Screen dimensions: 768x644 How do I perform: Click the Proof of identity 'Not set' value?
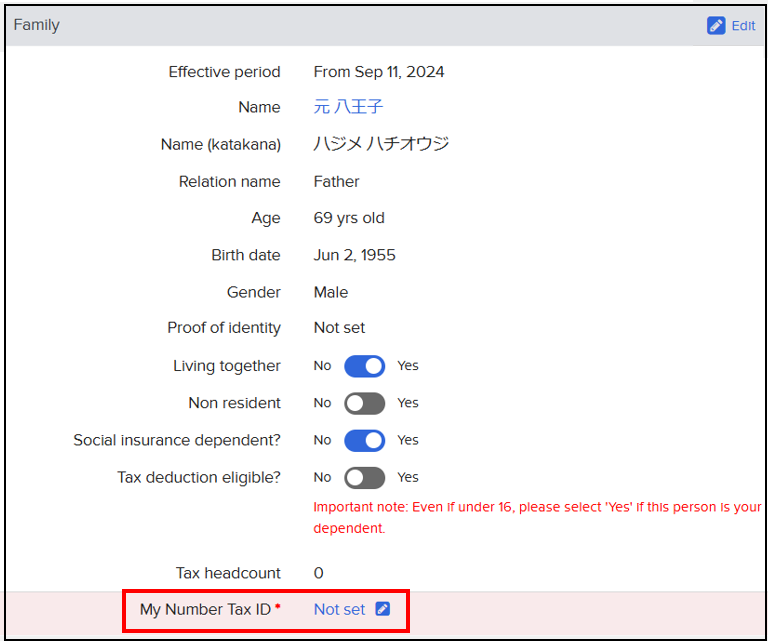click(x=339, y=328)
